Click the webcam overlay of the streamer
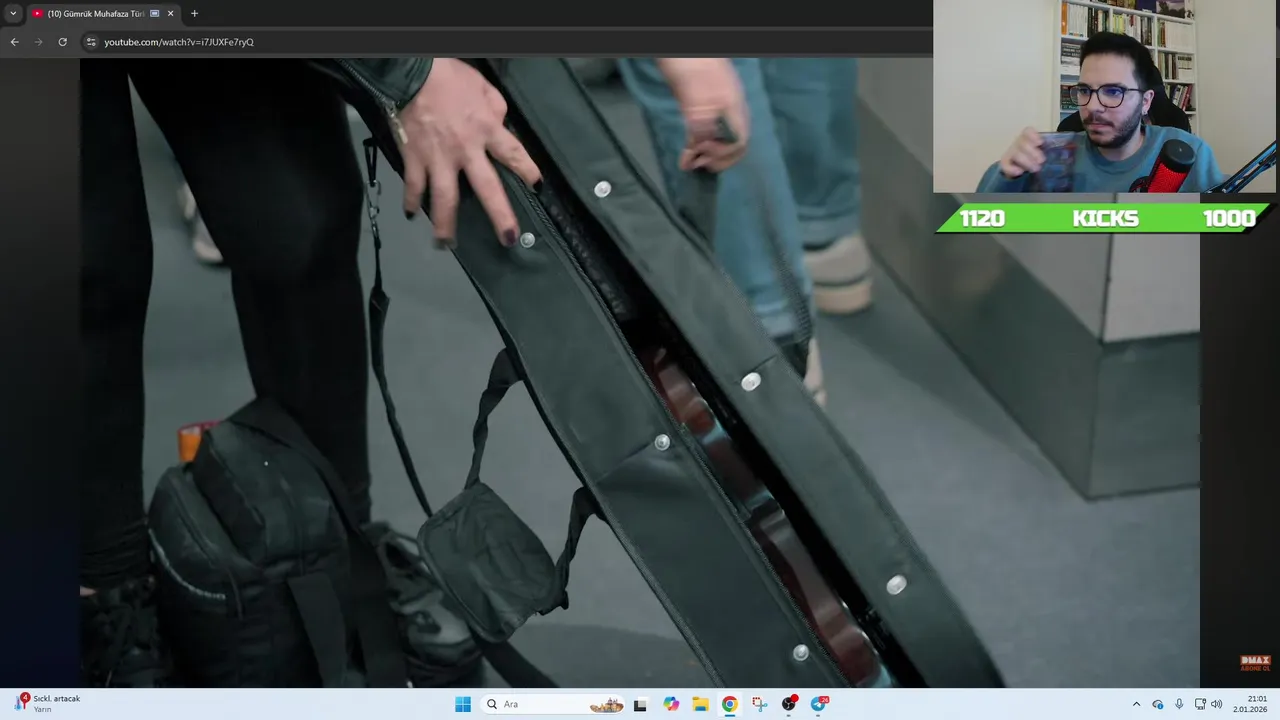Image resolution: width=1280 pixels, height=720 pixels. [x=1106, y=96]
